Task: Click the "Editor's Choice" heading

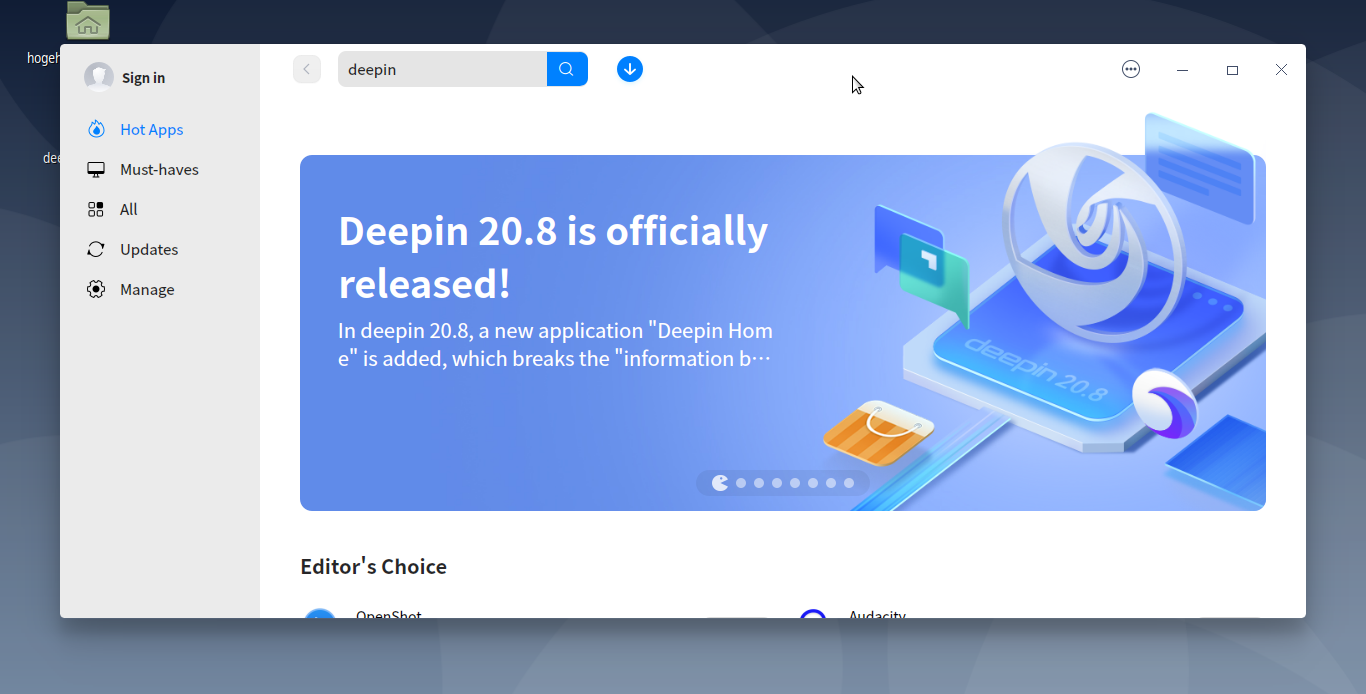Action: (x=373, y=567)
